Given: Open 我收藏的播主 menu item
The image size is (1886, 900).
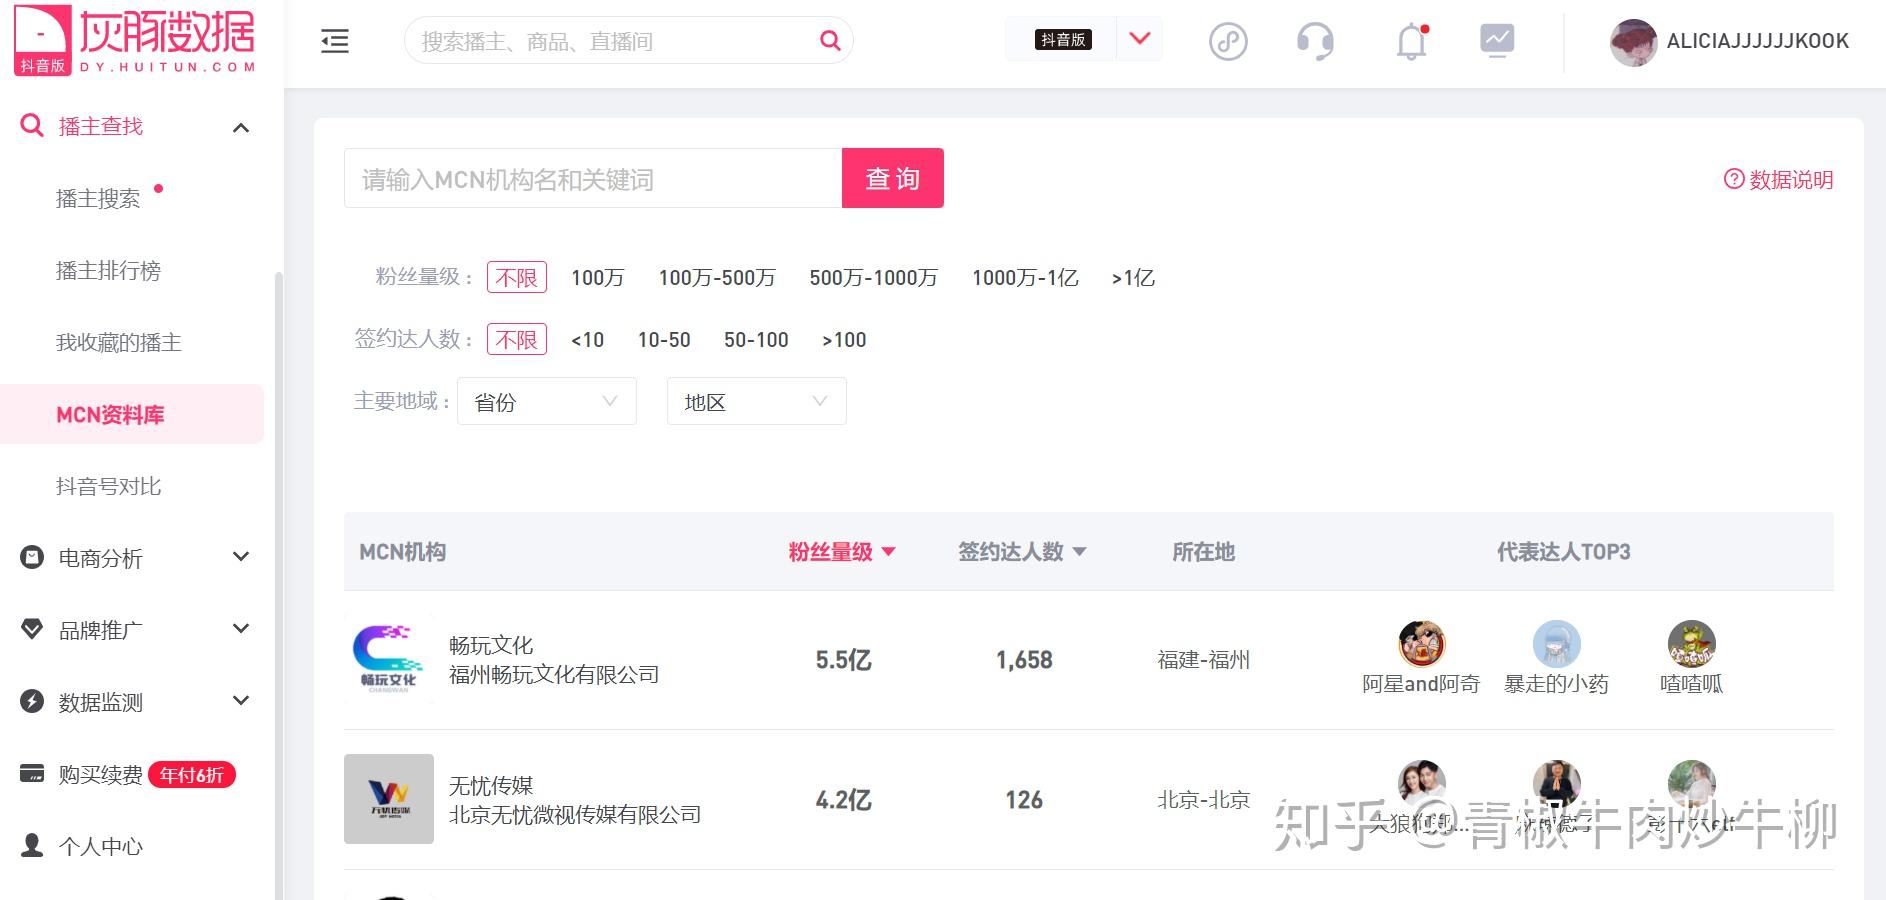Looking at the screenshot, I should (119, 342).
